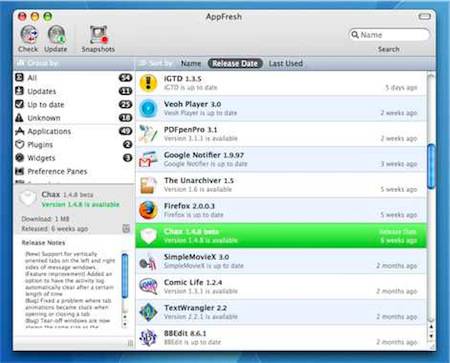Image resolution: width=450 pixels, height=363 pixels.
Task: Click the release notes scrollbar thumb
Action: (x=125, y=276)
